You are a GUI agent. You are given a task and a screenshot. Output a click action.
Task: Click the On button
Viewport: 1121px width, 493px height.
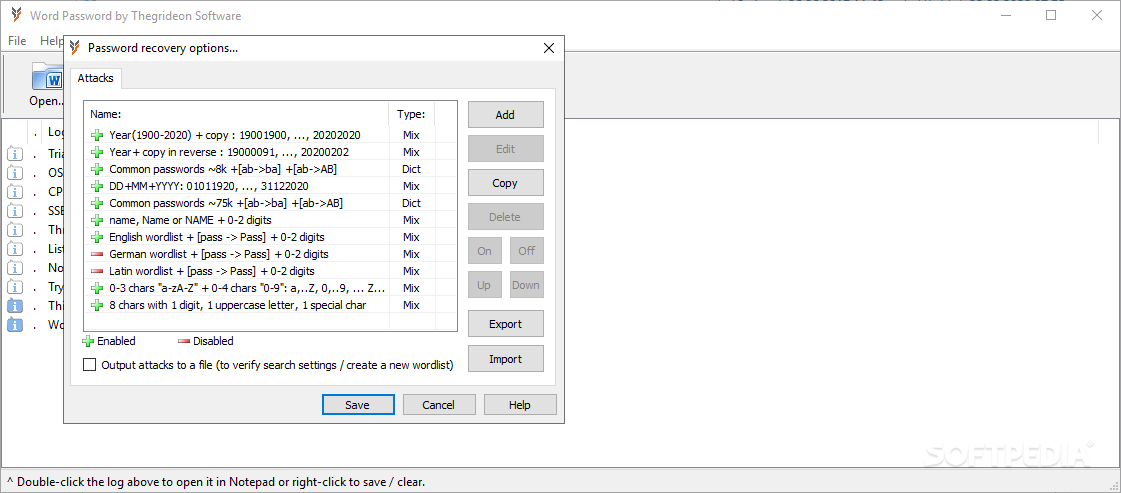pos(485,251)
